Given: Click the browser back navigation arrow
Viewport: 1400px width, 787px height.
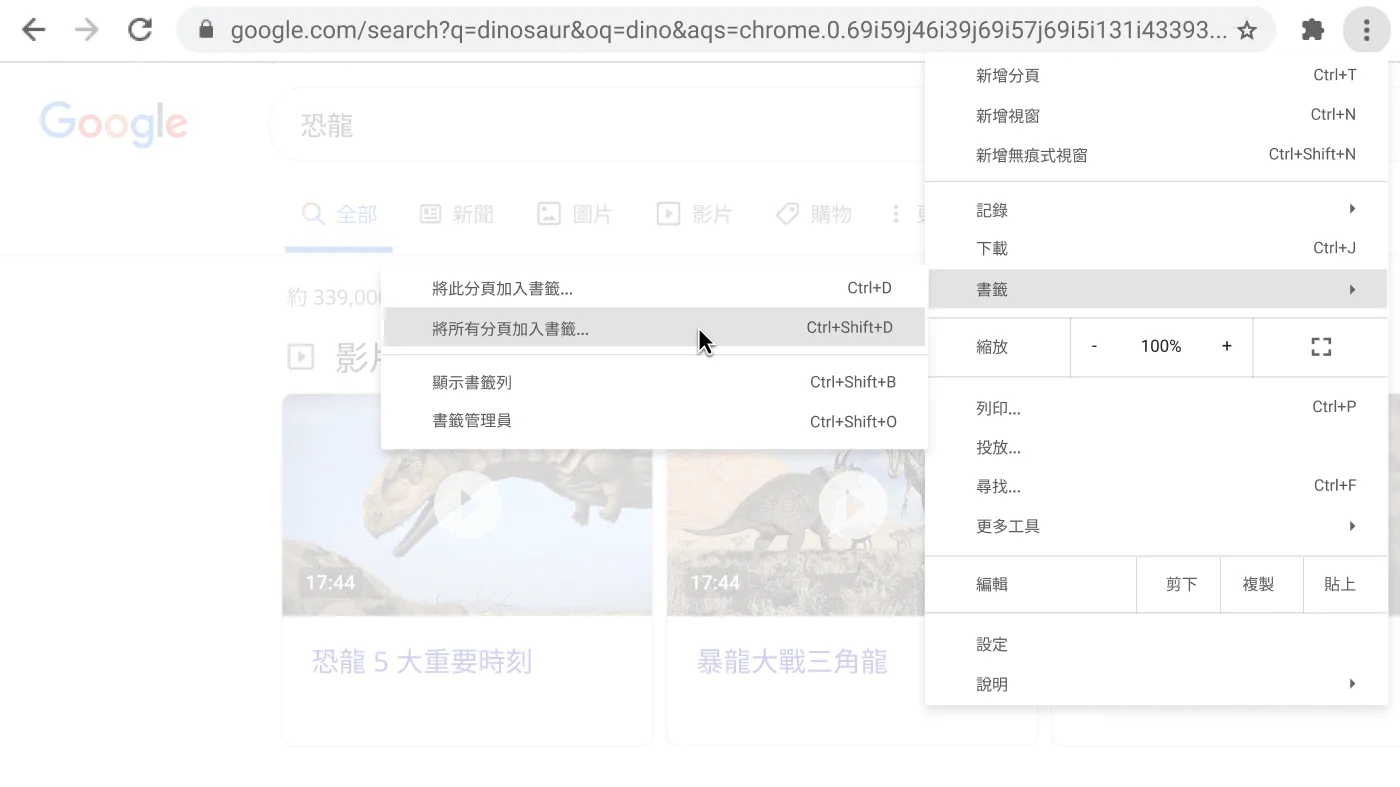Looking at the screenshot, I should point(33,29).
